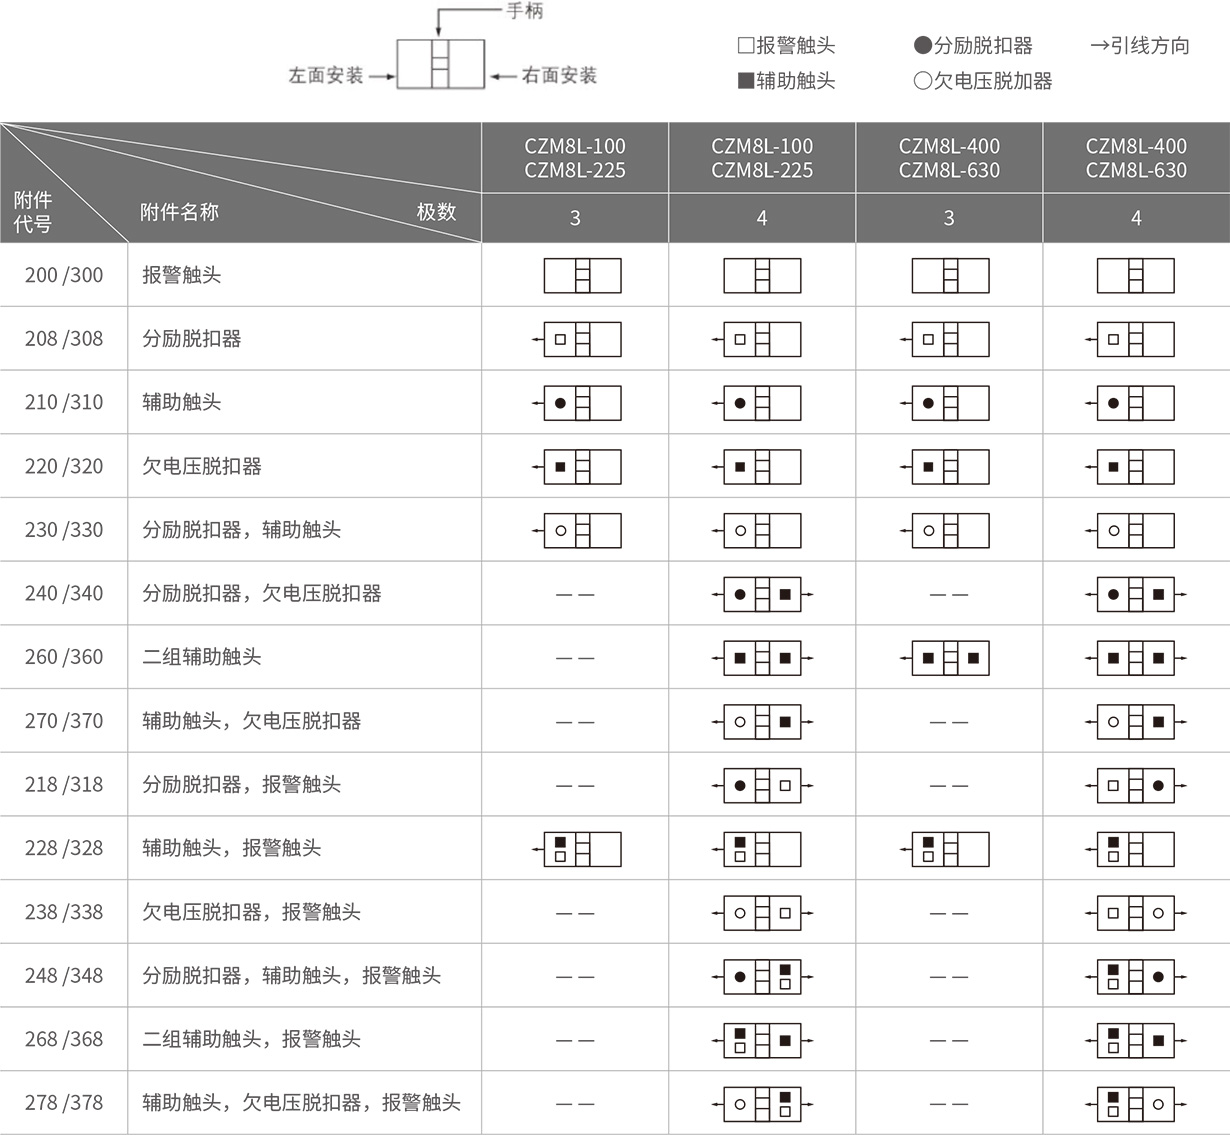Screen dimensions: 1230x1135
Task: Select the accessory code 208 /308
Action: click(x=64, y=339)
